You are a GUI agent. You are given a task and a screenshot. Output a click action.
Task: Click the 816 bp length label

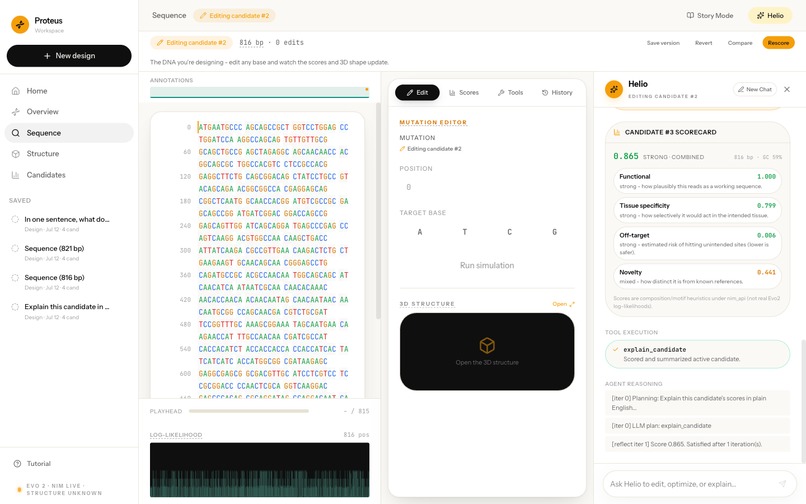coord(251,43)
